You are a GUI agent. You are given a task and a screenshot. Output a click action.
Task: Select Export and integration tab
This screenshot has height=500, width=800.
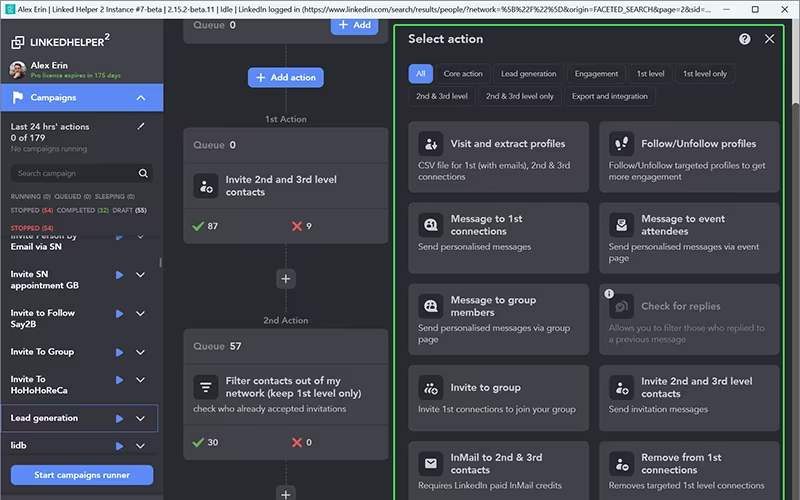pyautogui.click(x=610, y=96)
